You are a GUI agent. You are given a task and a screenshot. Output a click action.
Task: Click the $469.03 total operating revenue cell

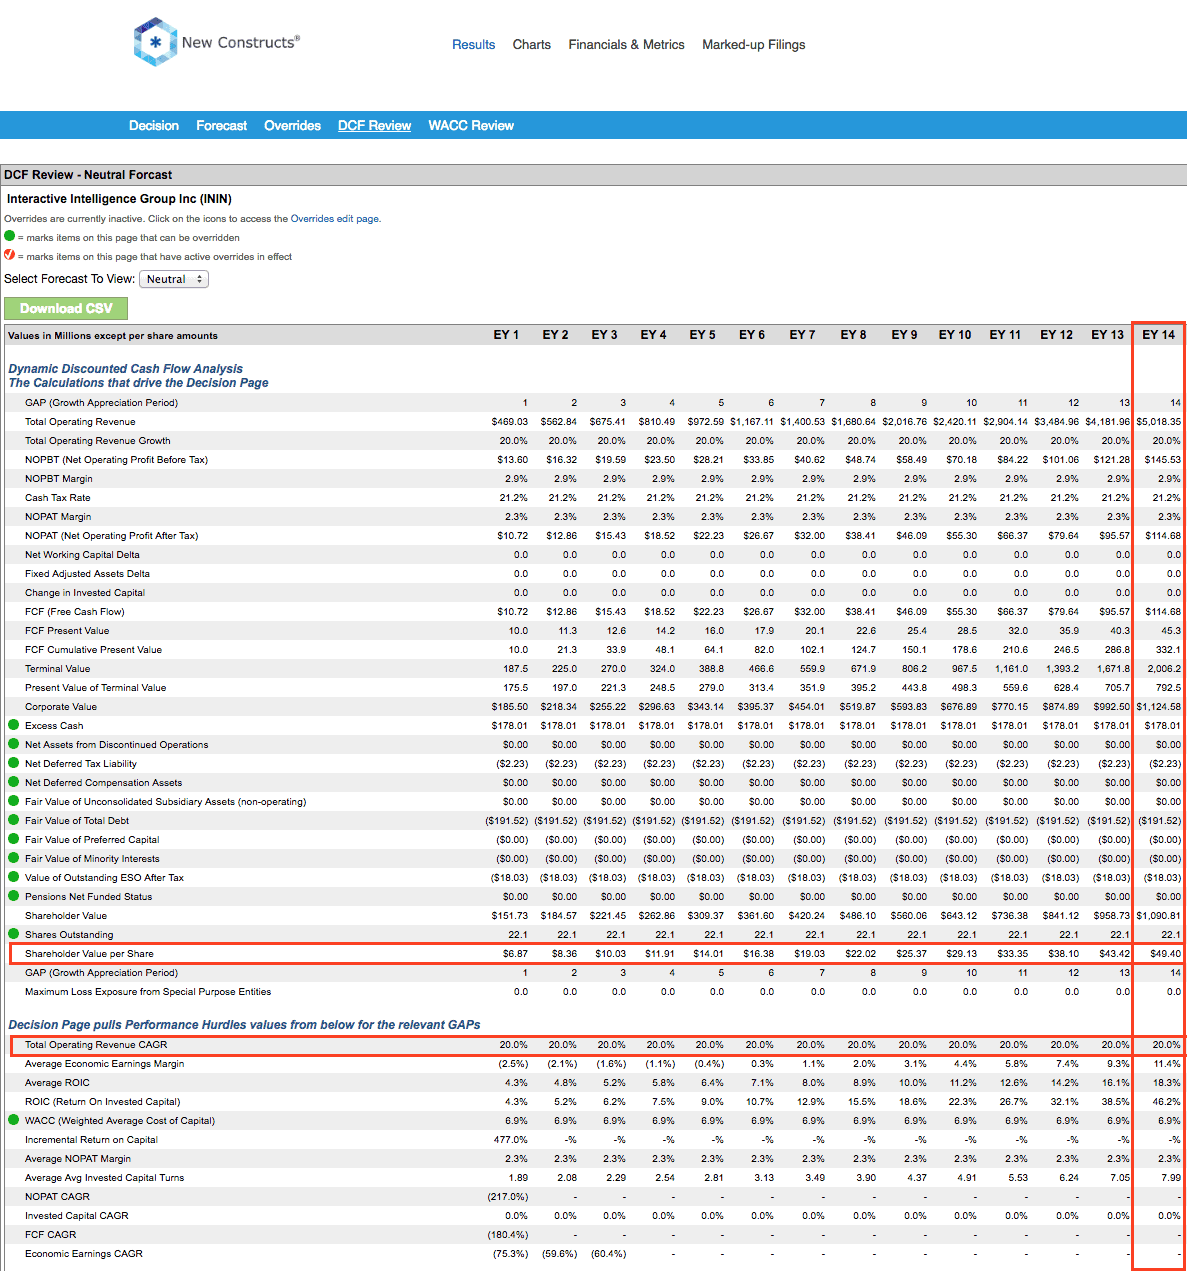click(510, 422)
